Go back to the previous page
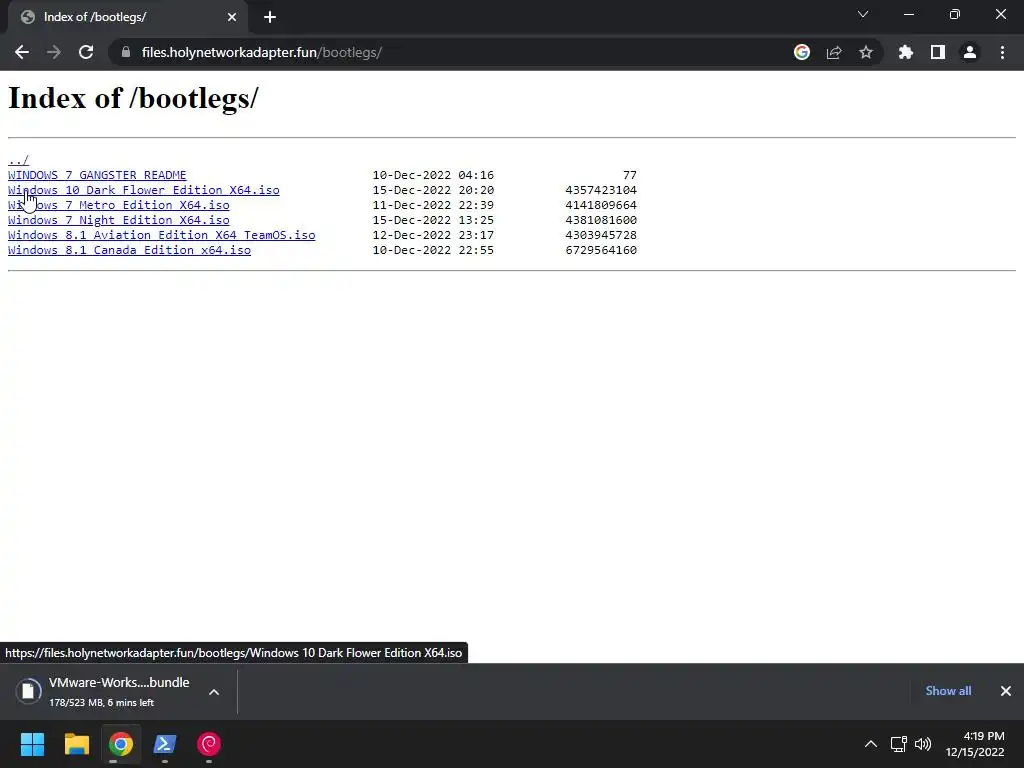Image resolution: width=1024 pixels, height=768 pixels. (22, 52)
